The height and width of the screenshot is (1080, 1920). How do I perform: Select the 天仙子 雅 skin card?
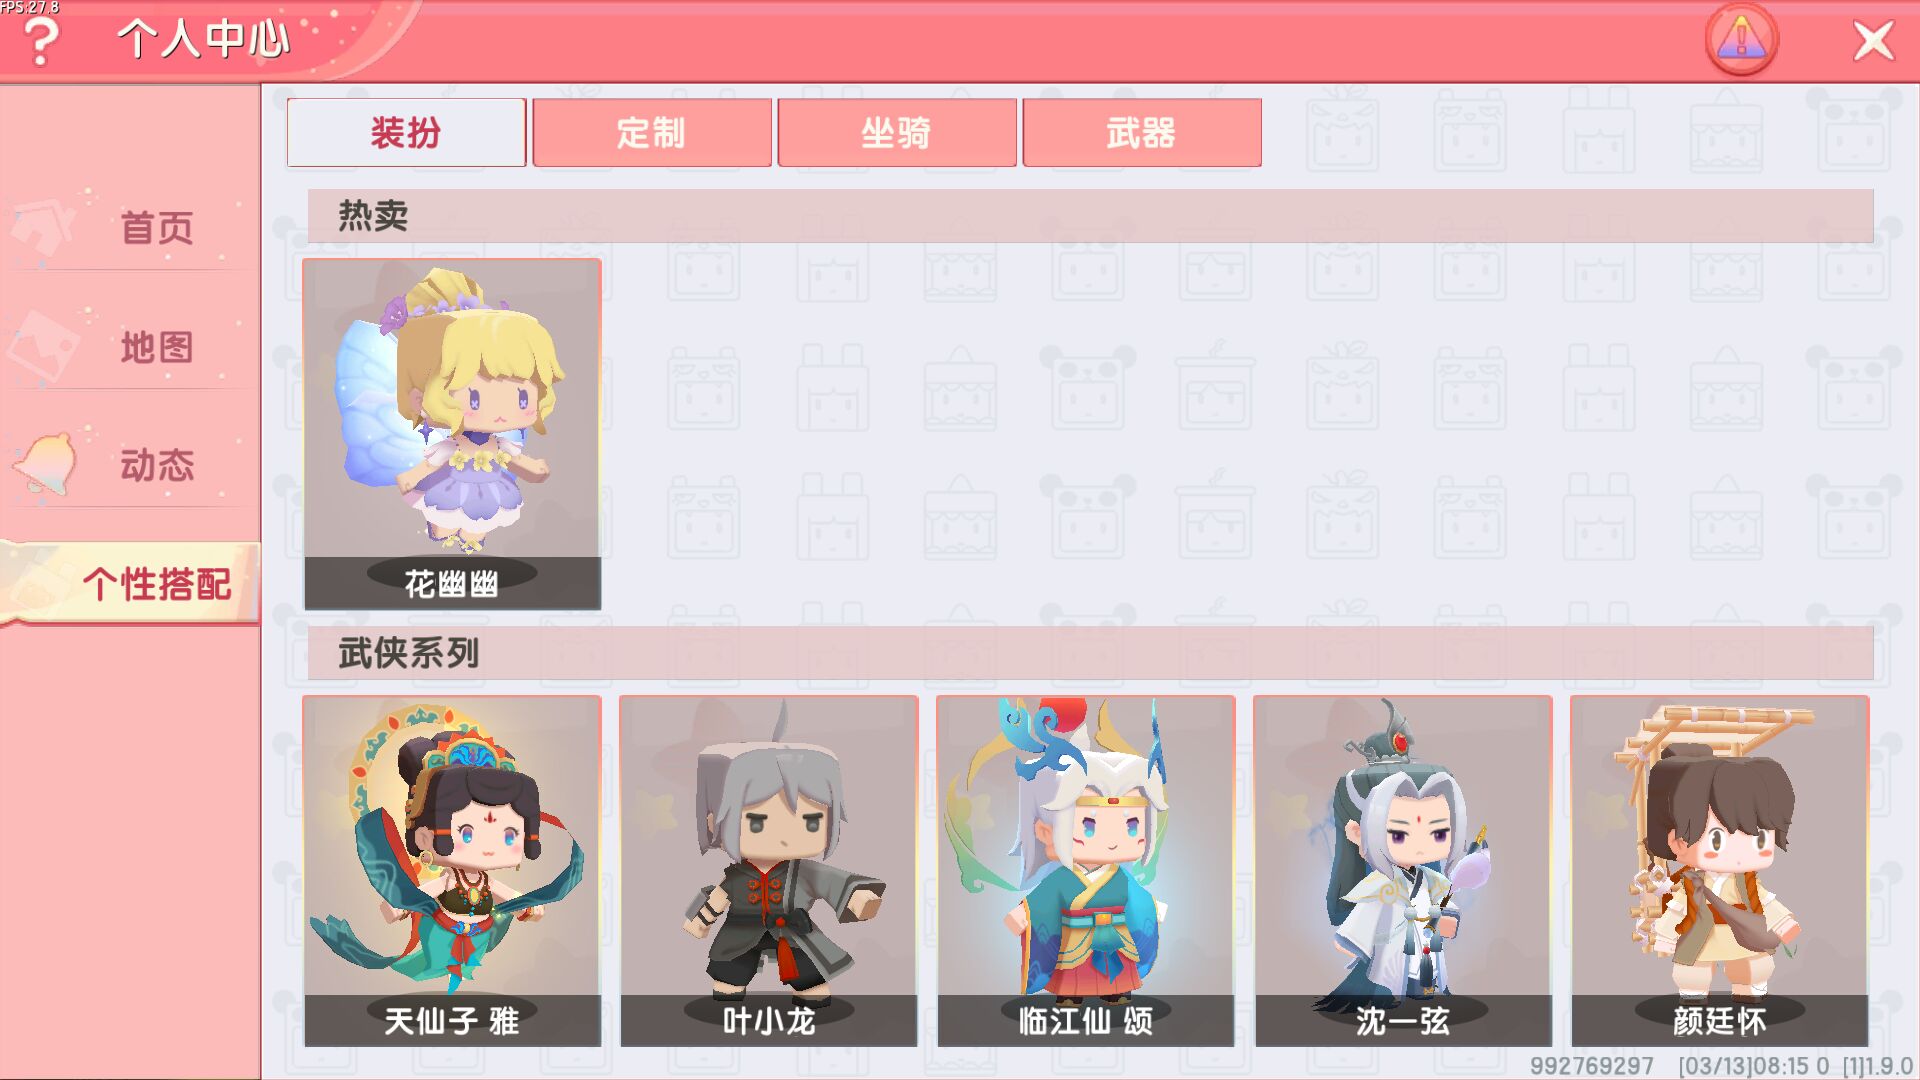(452, 871)
